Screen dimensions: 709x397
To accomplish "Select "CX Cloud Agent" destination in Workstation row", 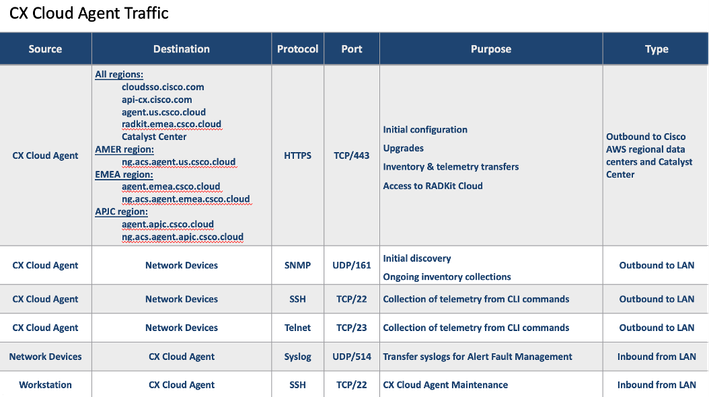I will [x=181, y=385].
